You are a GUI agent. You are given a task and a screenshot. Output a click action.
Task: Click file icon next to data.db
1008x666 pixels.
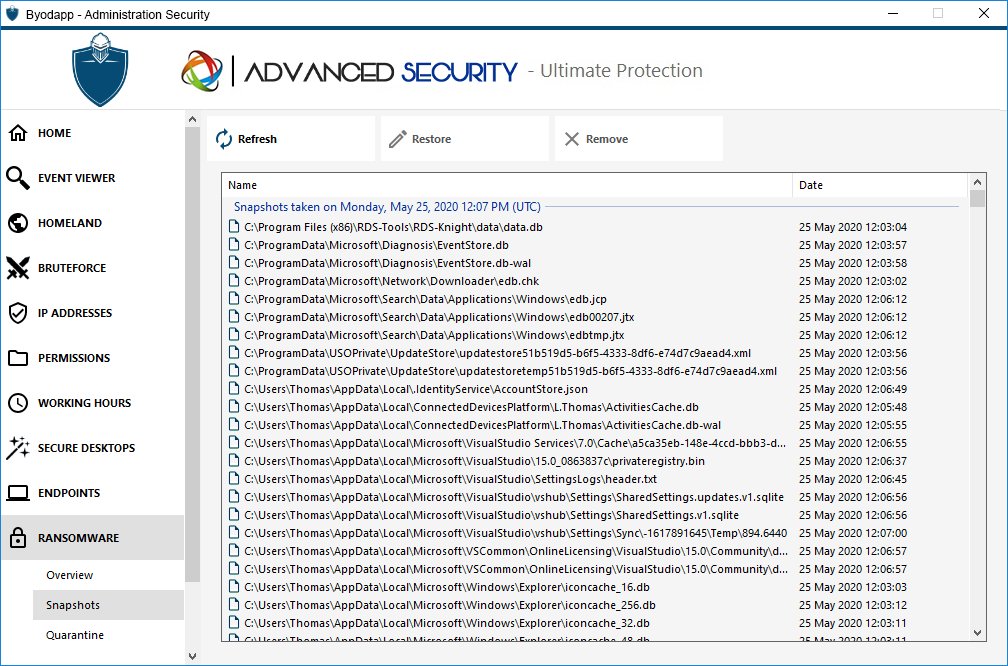pos(234,227)
